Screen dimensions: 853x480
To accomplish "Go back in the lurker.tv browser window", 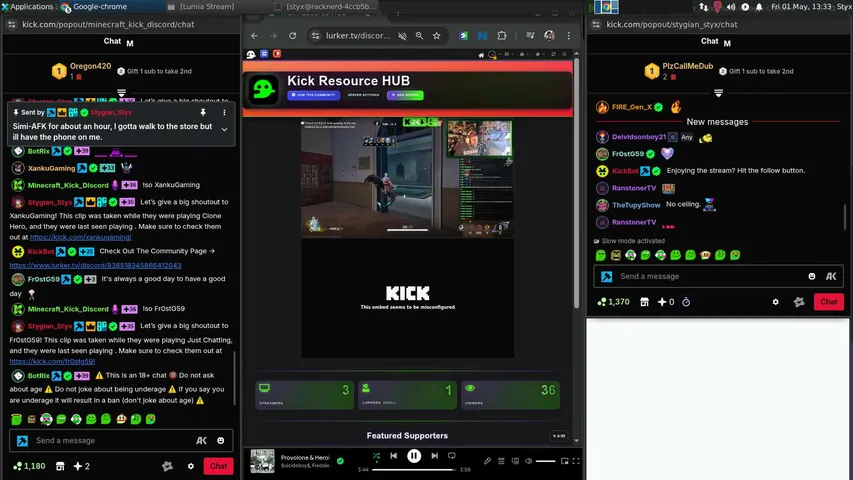I will pos(255,35).
